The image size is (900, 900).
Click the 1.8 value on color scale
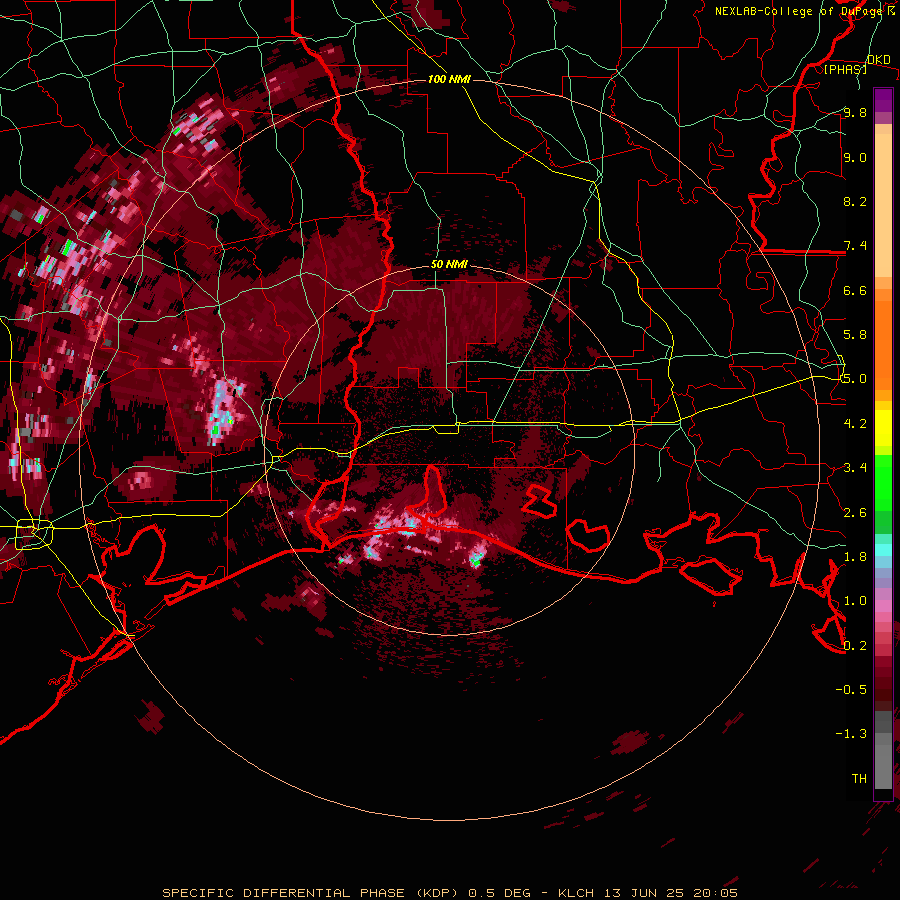[x=855, y=557]
